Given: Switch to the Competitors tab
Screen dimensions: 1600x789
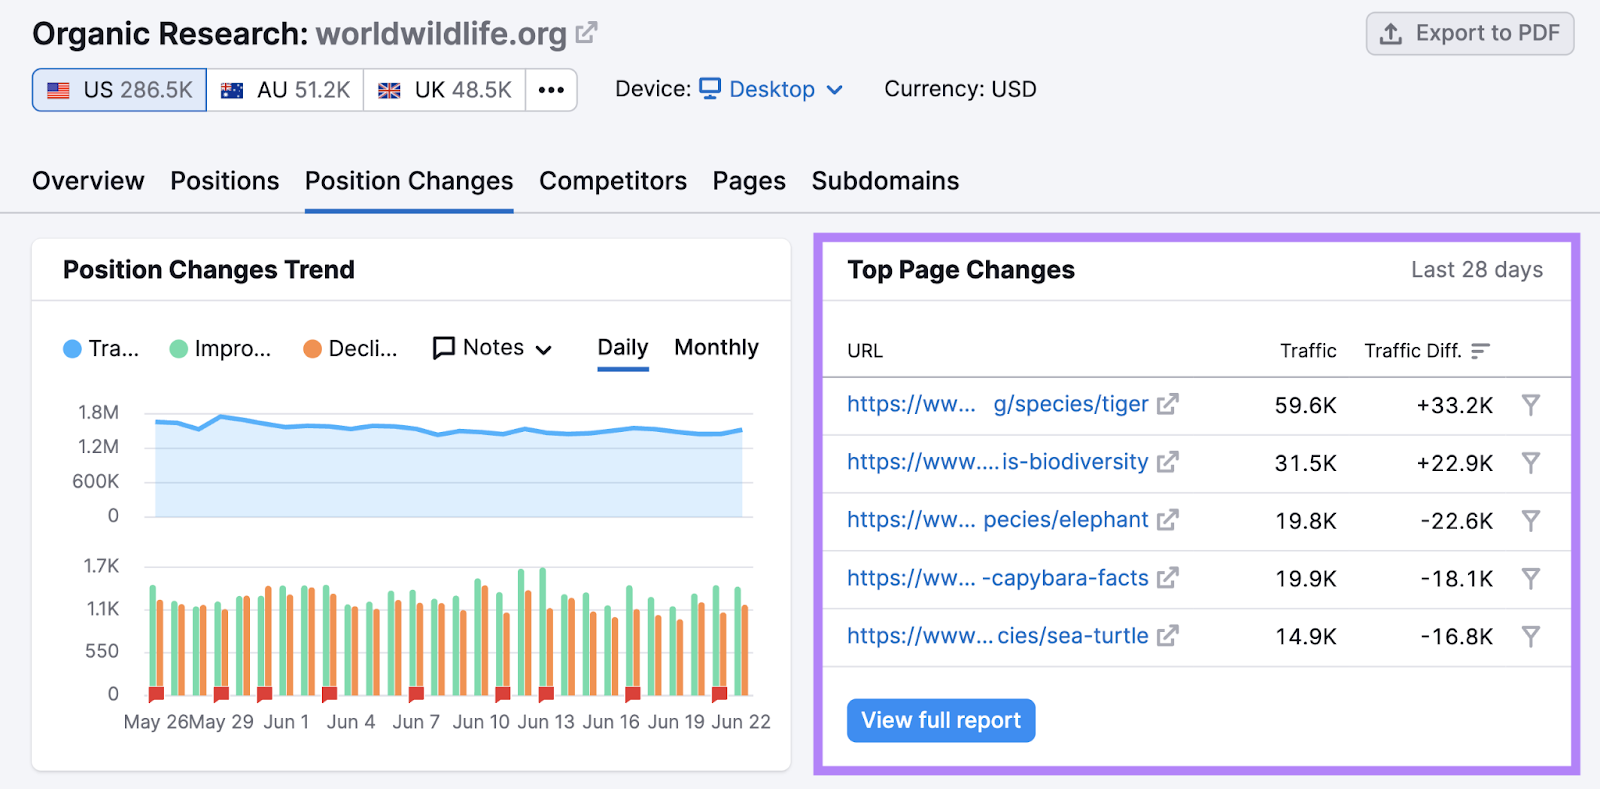Looking at the screenshot, I should pyautogui.click(x=612, y=181).
